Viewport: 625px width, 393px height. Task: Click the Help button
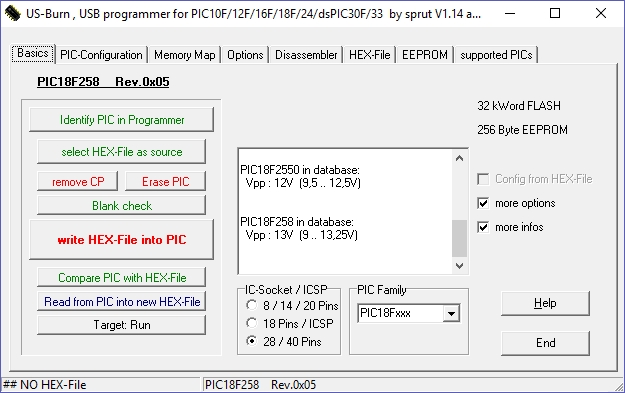(x=545, y=303)
